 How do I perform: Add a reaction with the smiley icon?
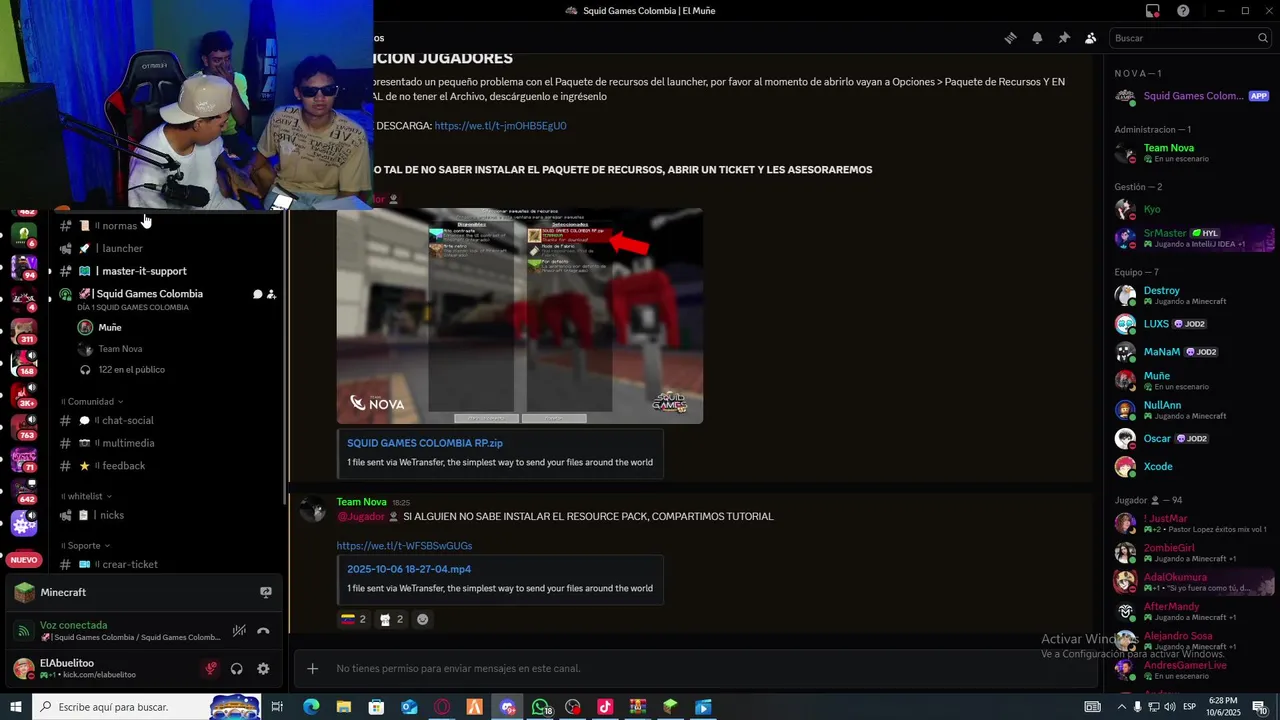tap(422, 619)
